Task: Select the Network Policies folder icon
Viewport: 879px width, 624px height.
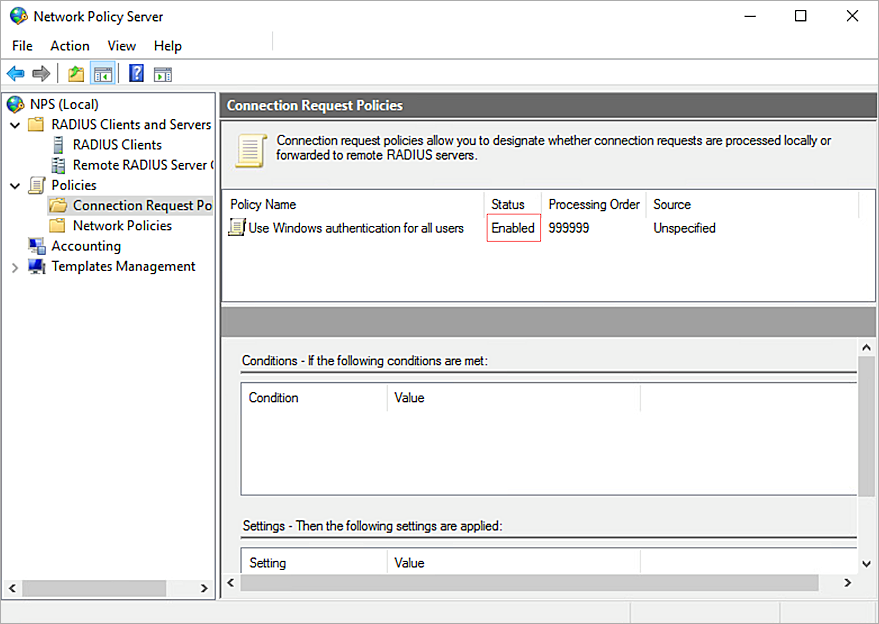Action: point(57,225)
